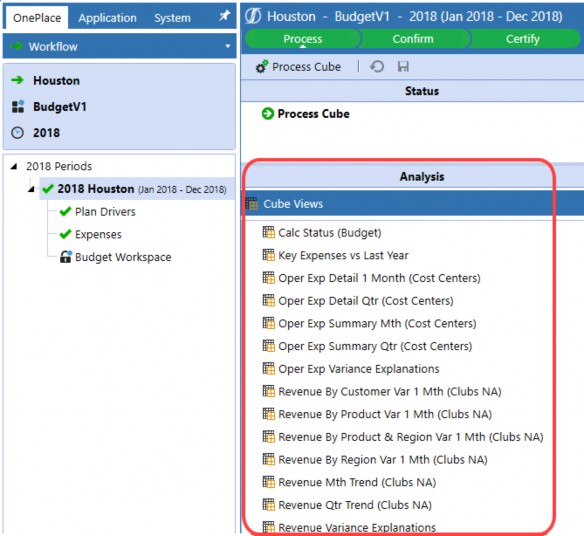The height and width of the screenshot is (536, 584).
Task: Open the Workflow dropdown arrow
Action: (228, 46)
